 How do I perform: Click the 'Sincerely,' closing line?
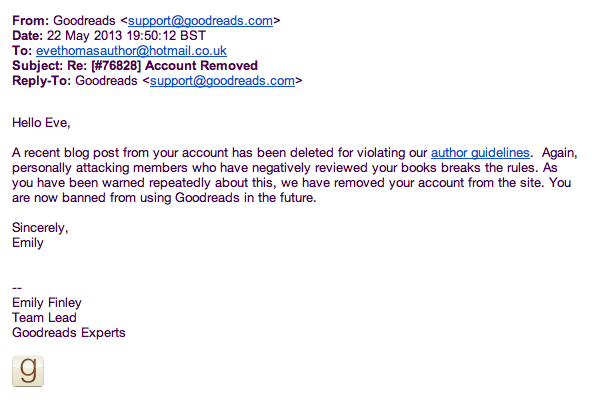pos(40,228)
